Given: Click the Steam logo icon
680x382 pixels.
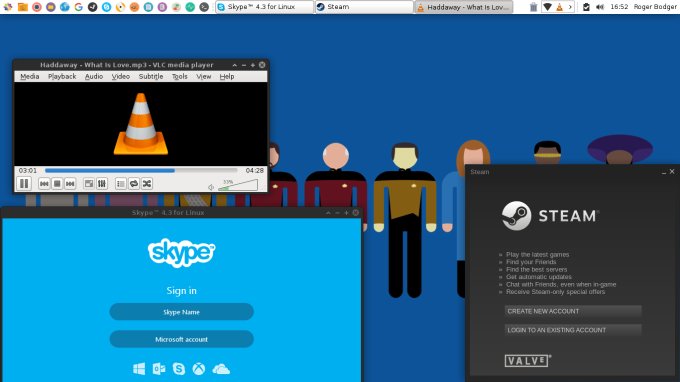Looking at the screenshot, I should [x=516, y=215].
